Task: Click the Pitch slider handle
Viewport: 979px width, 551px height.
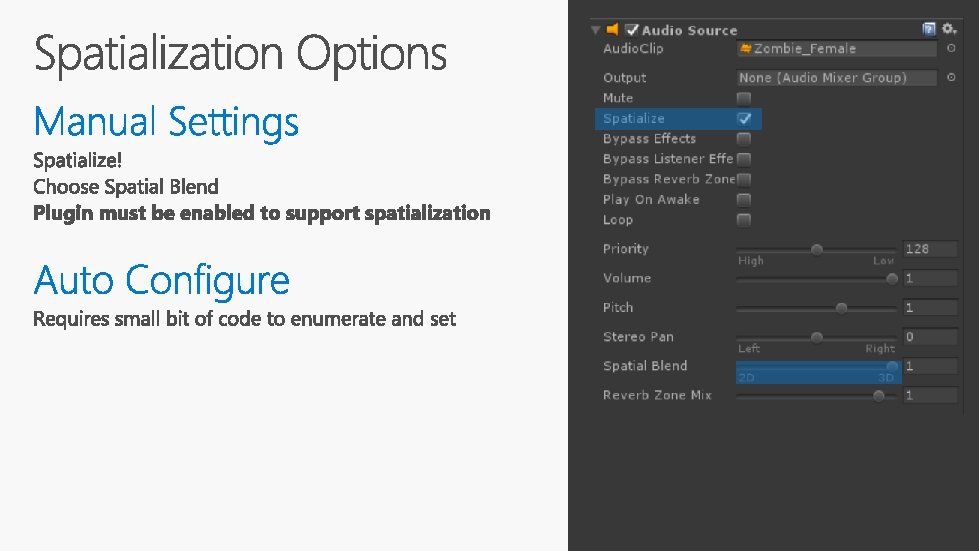Action: coord(841,308)
